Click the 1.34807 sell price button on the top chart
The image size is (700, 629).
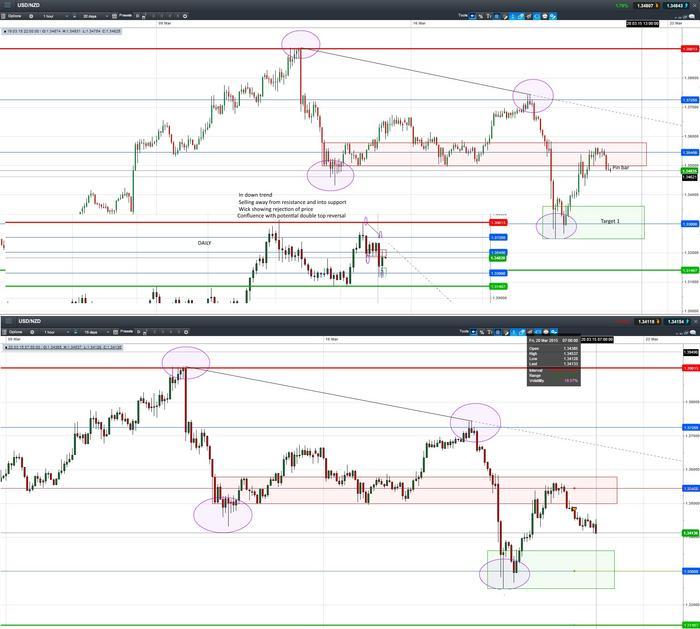pyautogui.click(x=646, y=6)
